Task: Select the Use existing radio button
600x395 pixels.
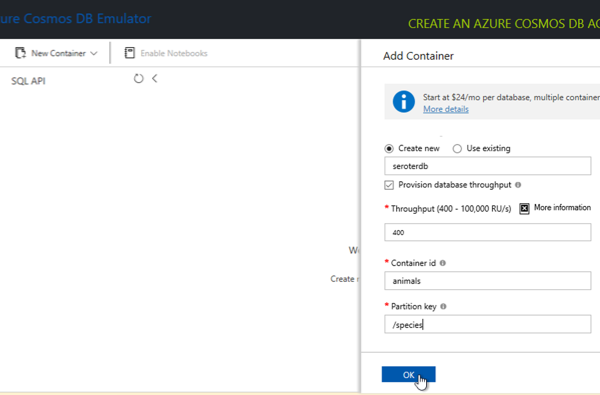Action: tap(457, 149)
